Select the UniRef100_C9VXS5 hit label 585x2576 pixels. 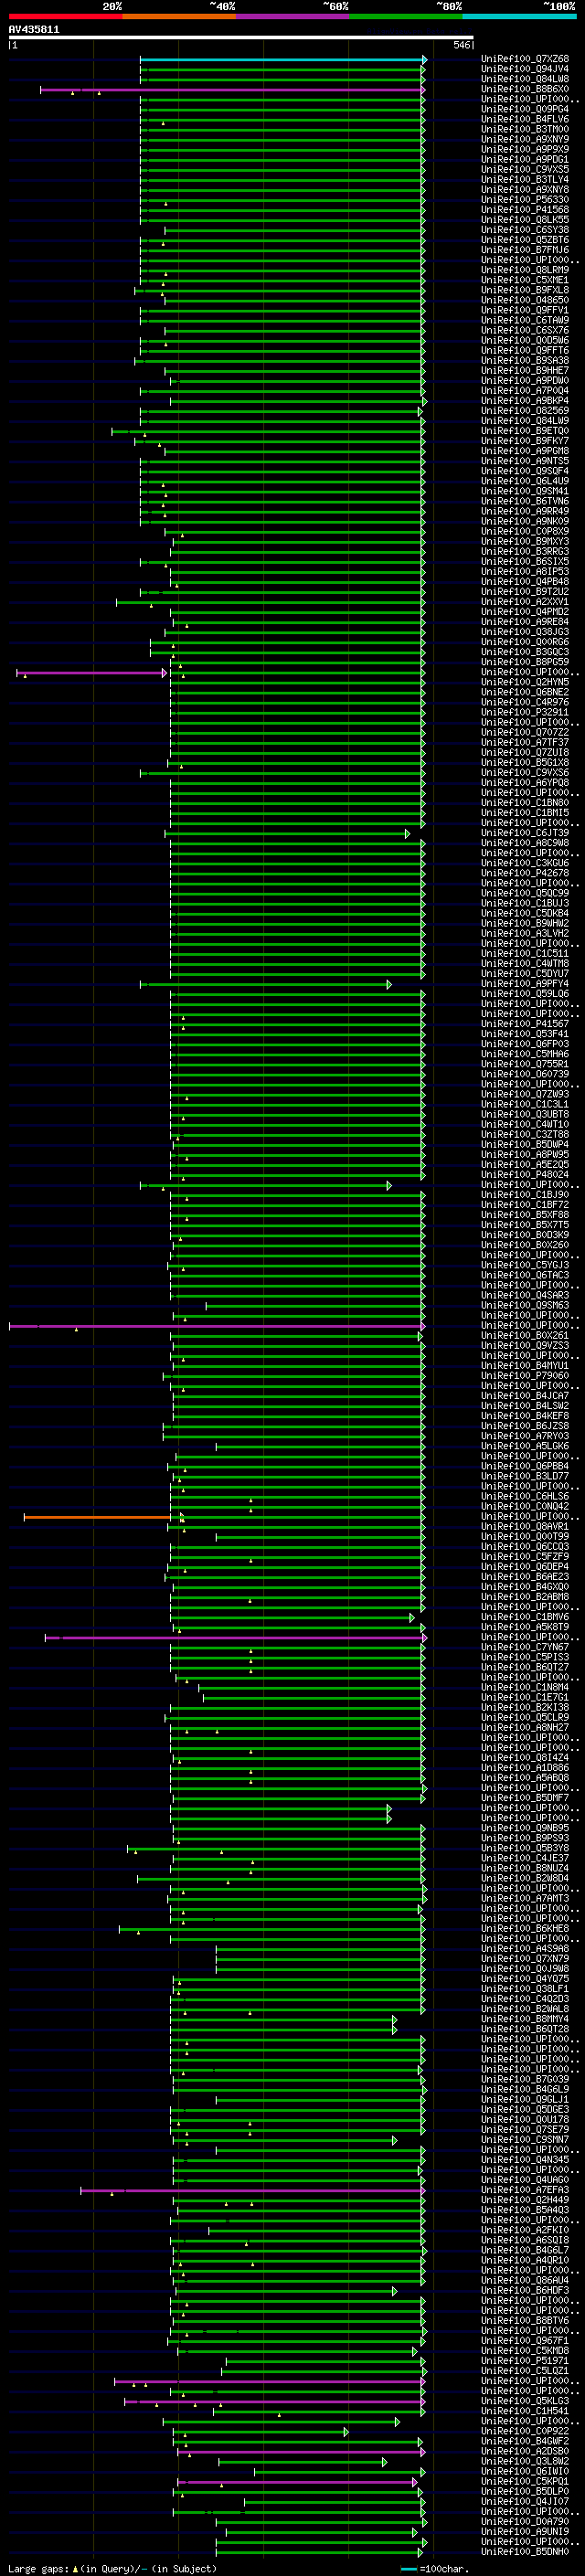coord(525,169)
